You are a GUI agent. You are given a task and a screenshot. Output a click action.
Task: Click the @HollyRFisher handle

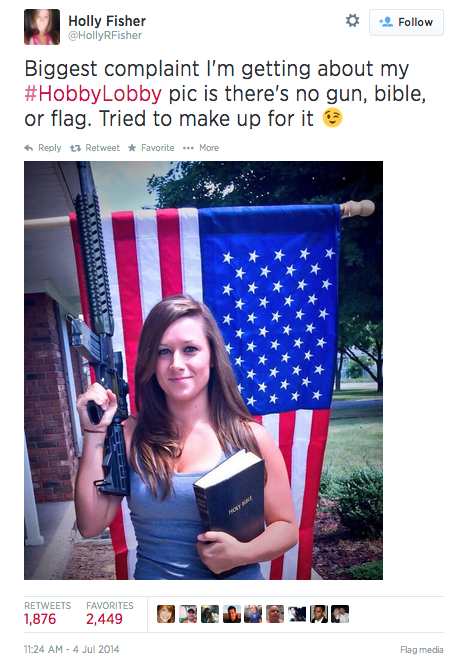click(x=105, y=36)
